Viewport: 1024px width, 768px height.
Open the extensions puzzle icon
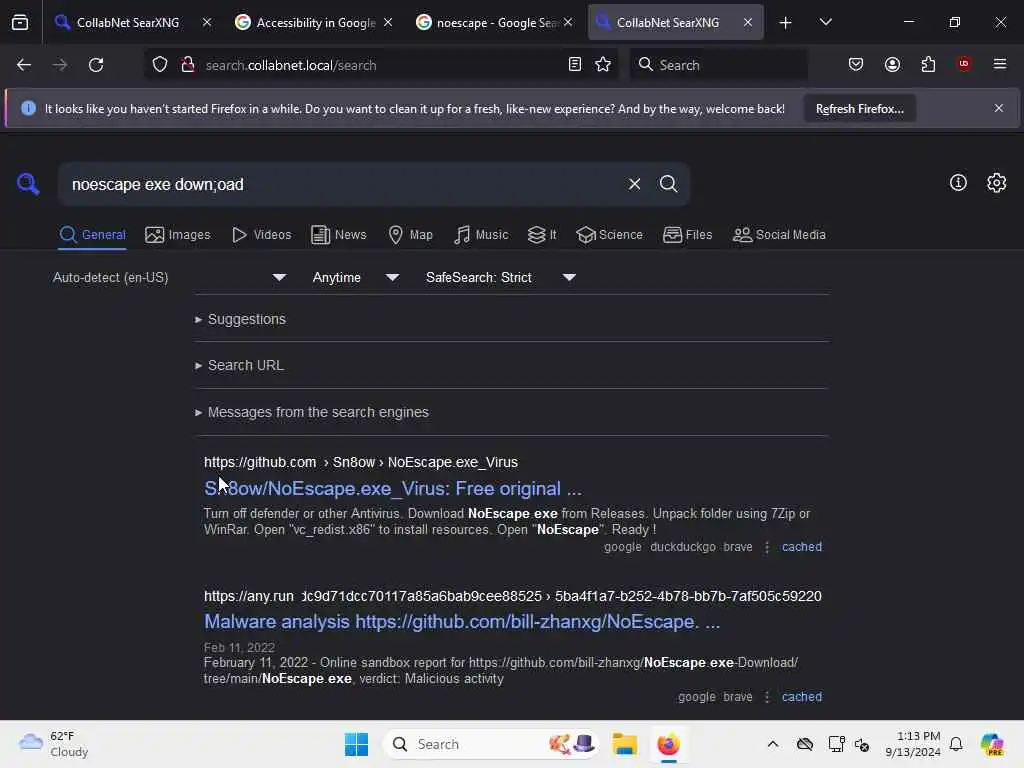tap(928, 65)
